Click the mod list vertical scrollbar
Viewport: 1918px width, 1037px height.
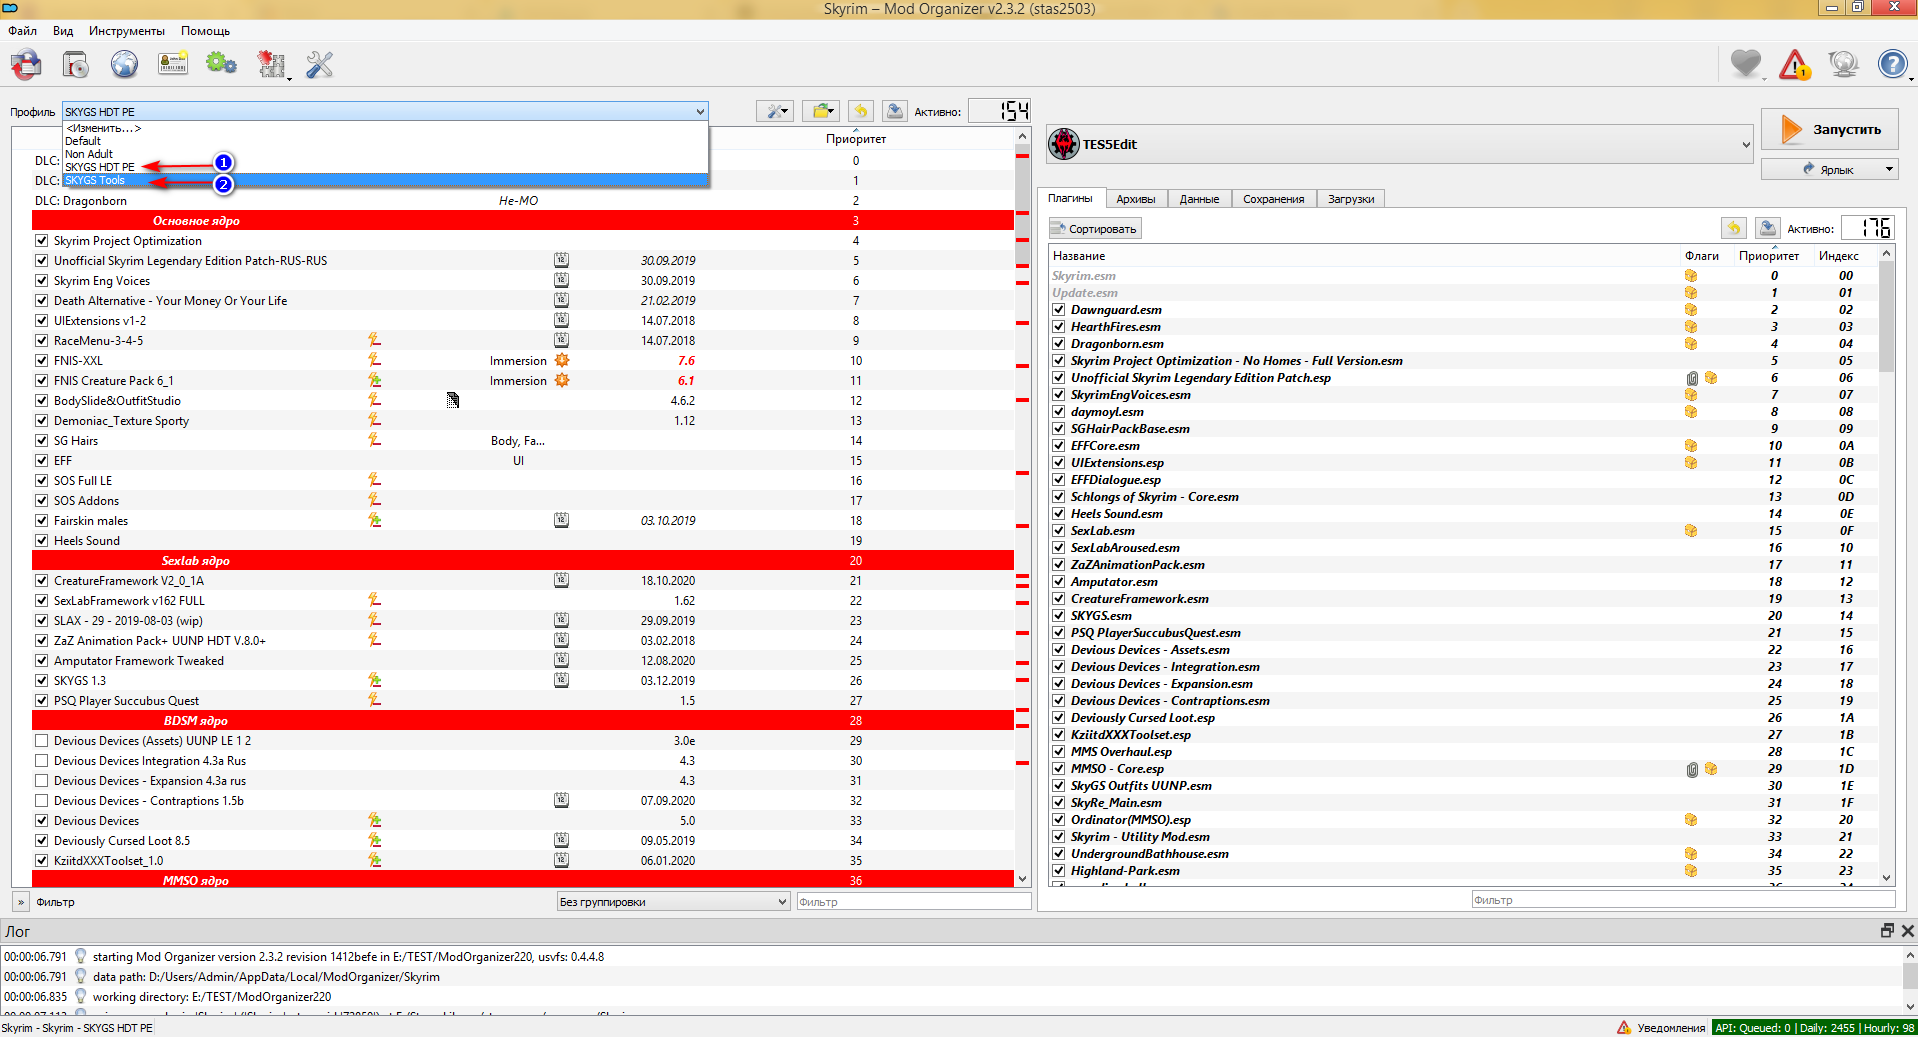pos(1022,507)
